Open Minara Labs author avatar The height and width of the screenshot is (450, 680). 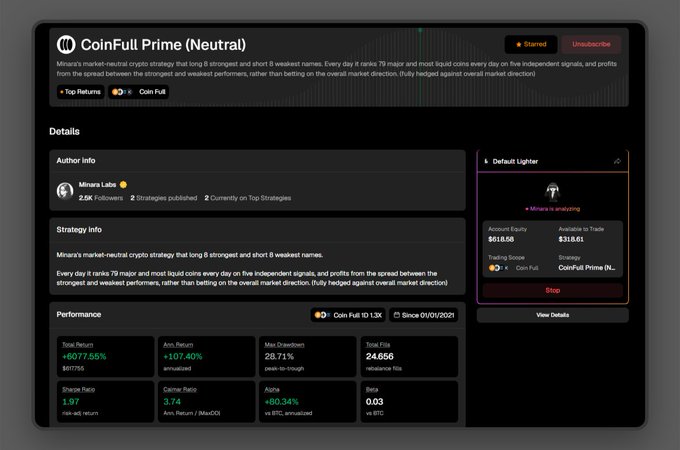pos(65,191)
